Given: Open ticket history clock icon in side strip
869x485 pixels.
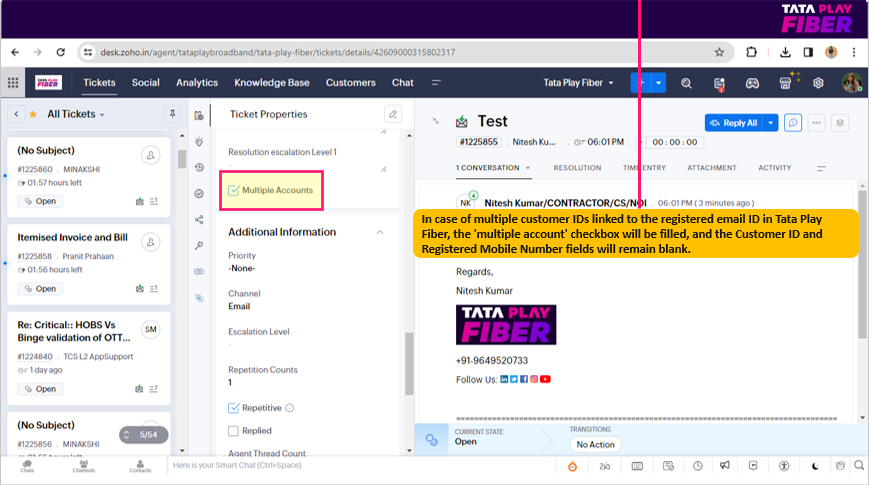Looking at the screenshot, I should point(200,167).
